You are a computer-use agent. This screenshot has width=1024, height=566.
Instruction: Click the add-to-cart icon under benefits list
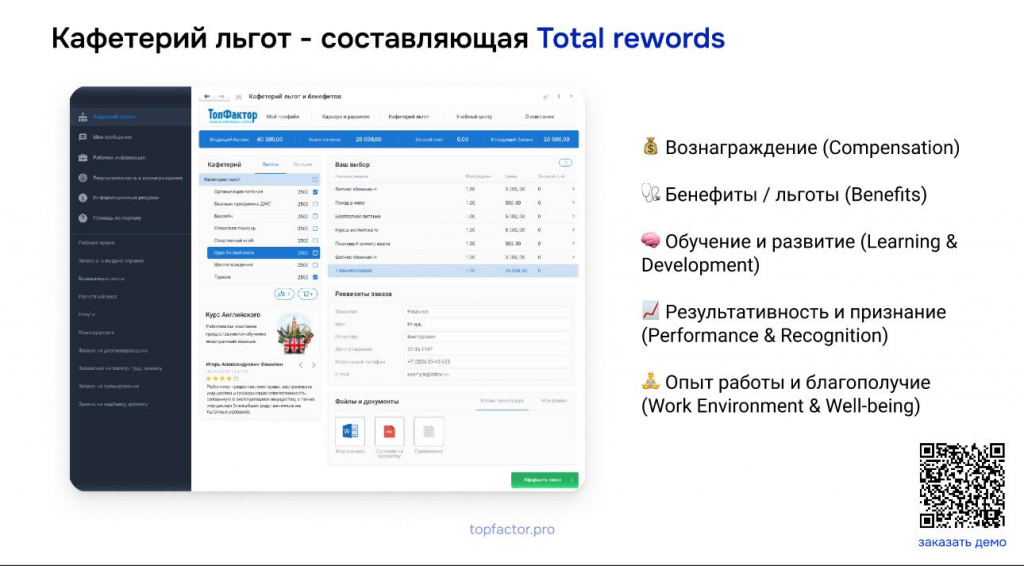pyautogui.click(x=308, y=294)
